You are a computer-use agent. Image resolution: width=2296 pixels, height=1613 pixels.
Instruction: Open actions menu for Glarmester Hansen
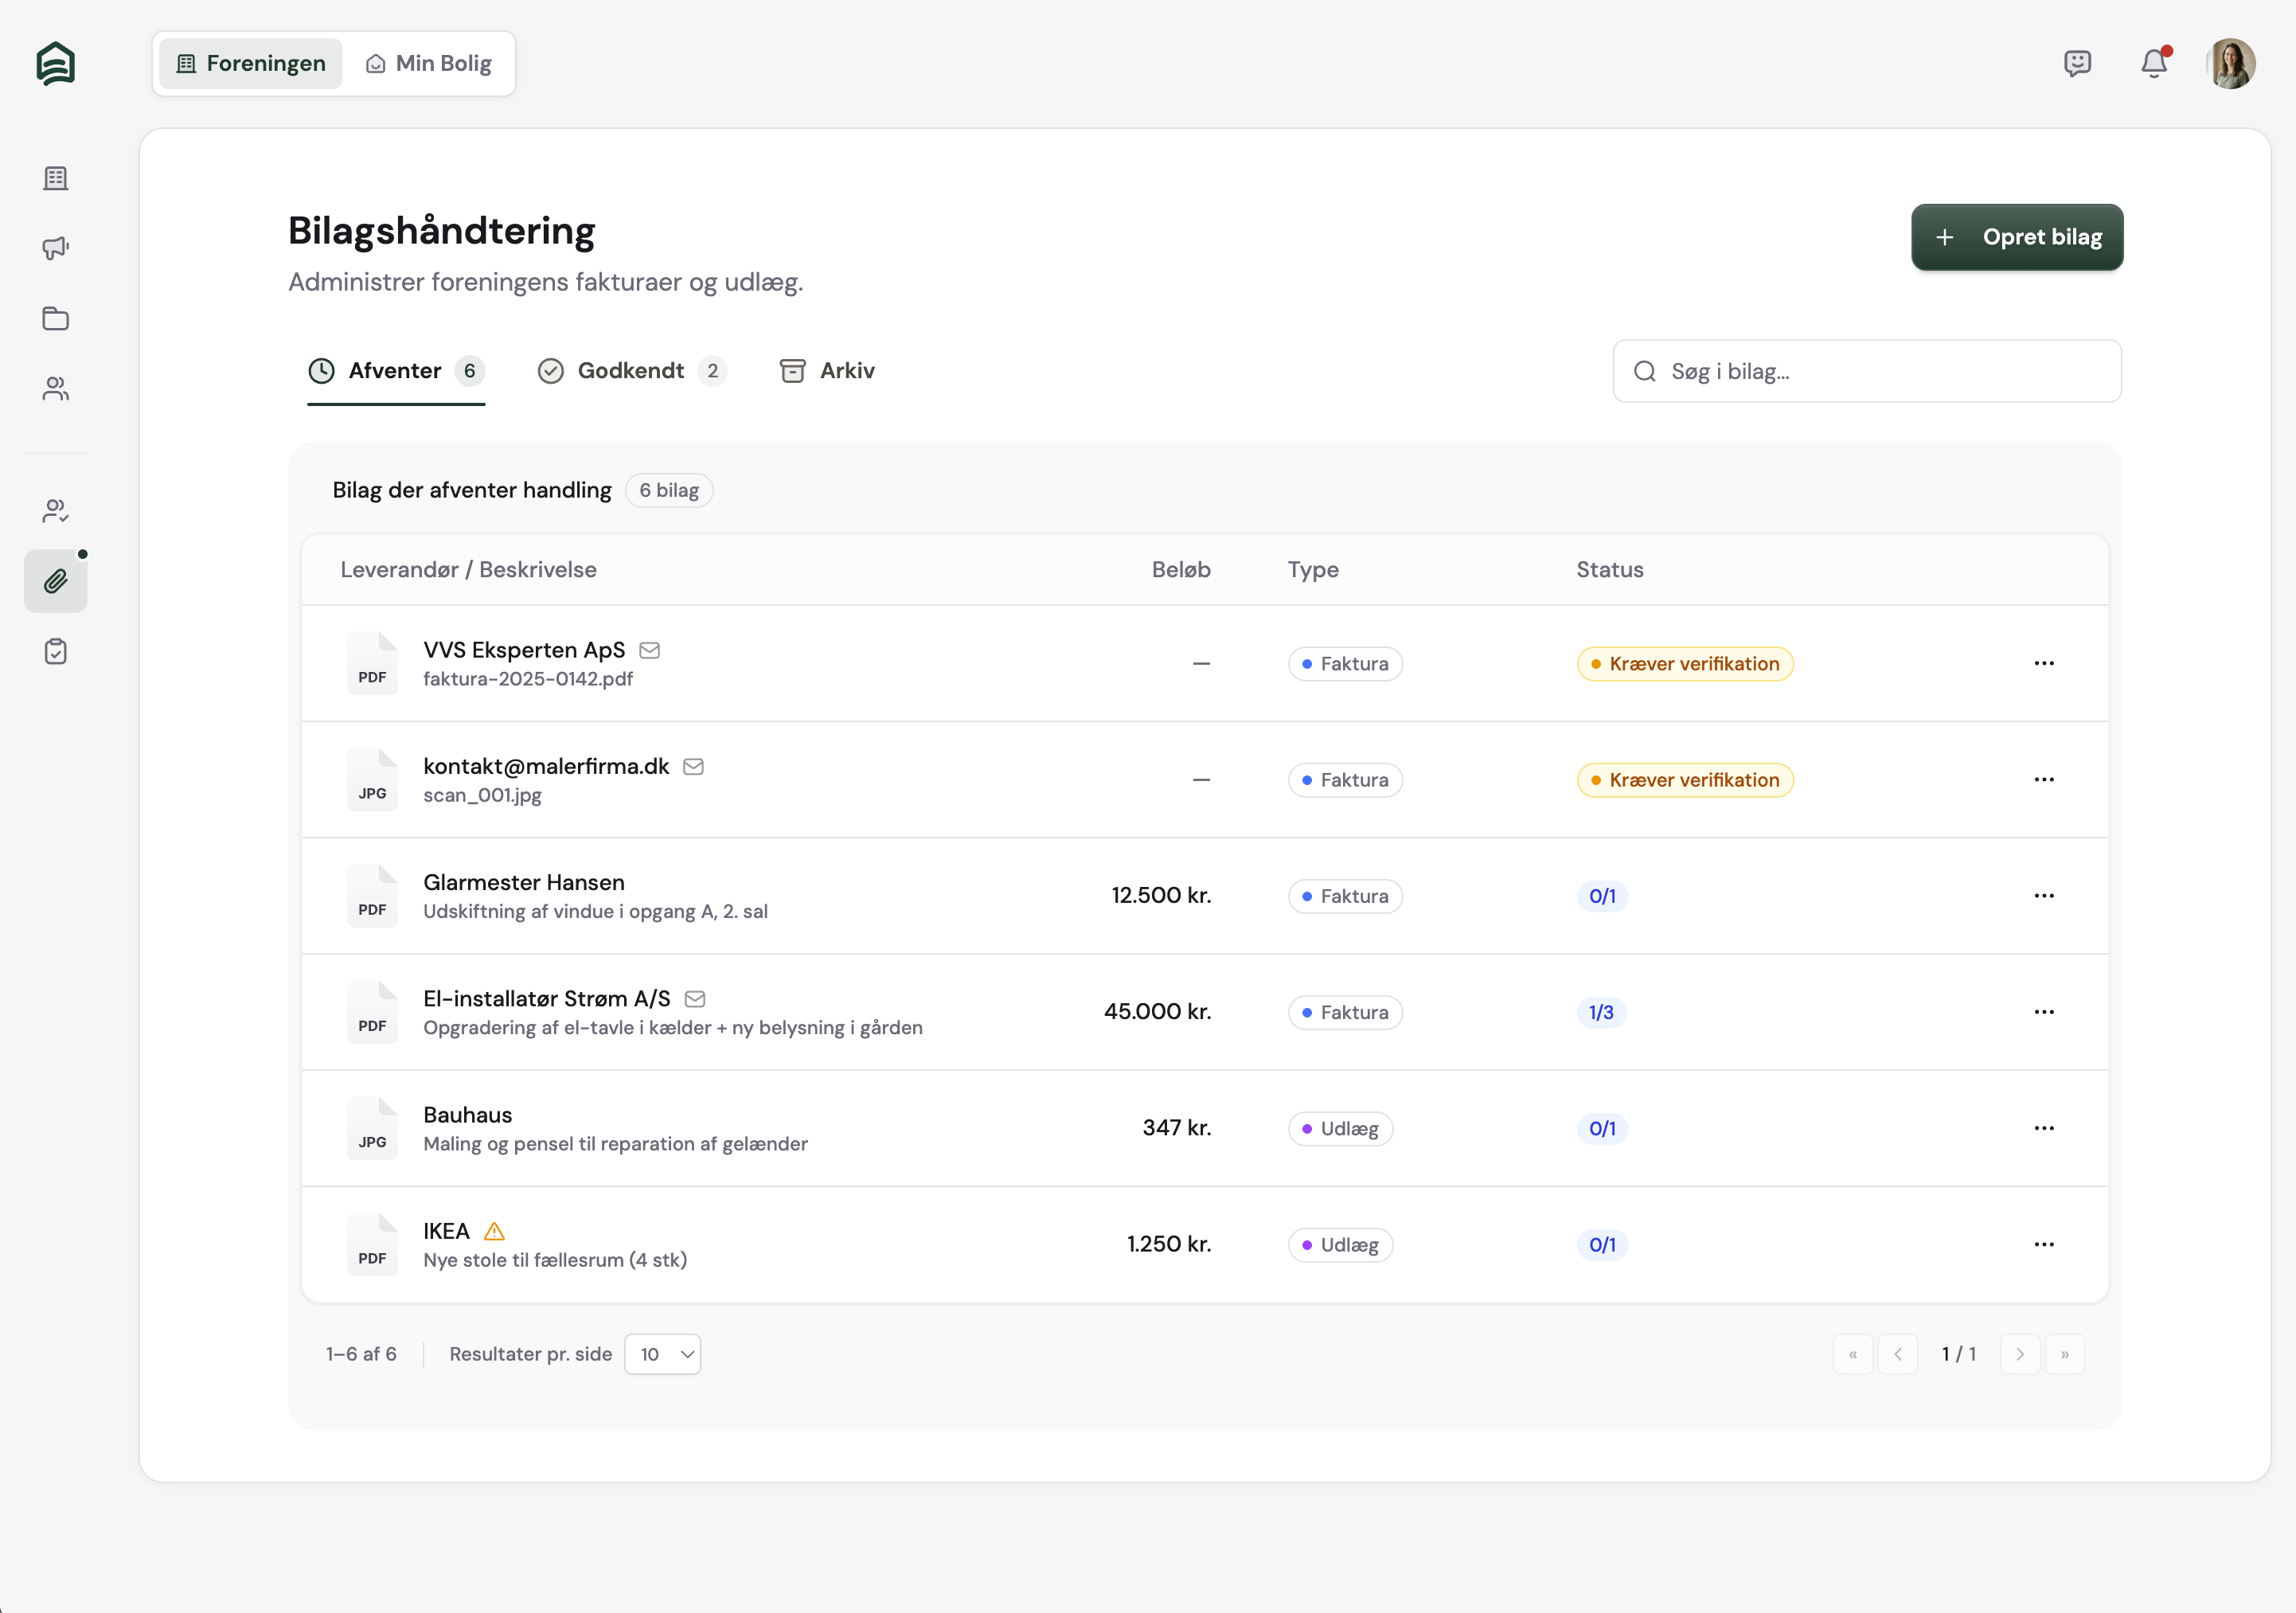2043,896
